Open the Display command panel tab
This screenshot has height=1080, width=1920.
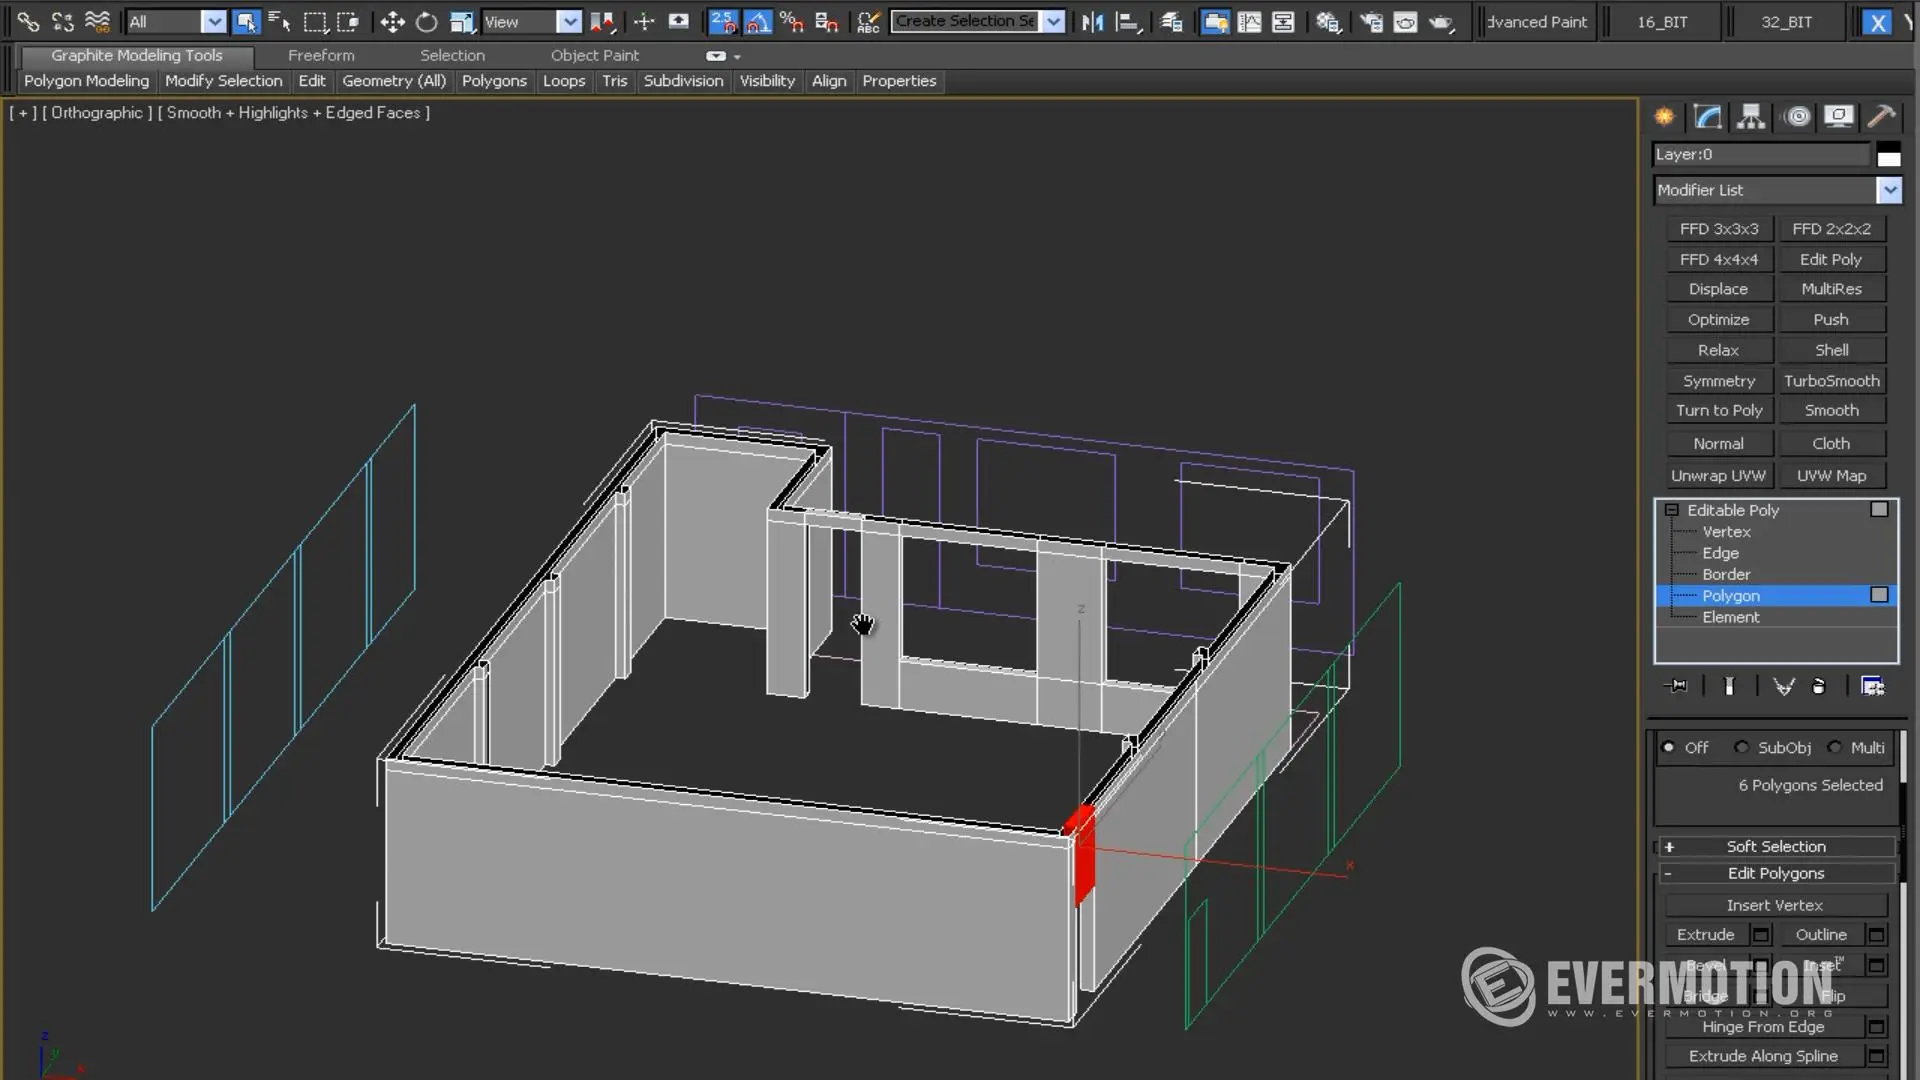[x=1839, y=117]
